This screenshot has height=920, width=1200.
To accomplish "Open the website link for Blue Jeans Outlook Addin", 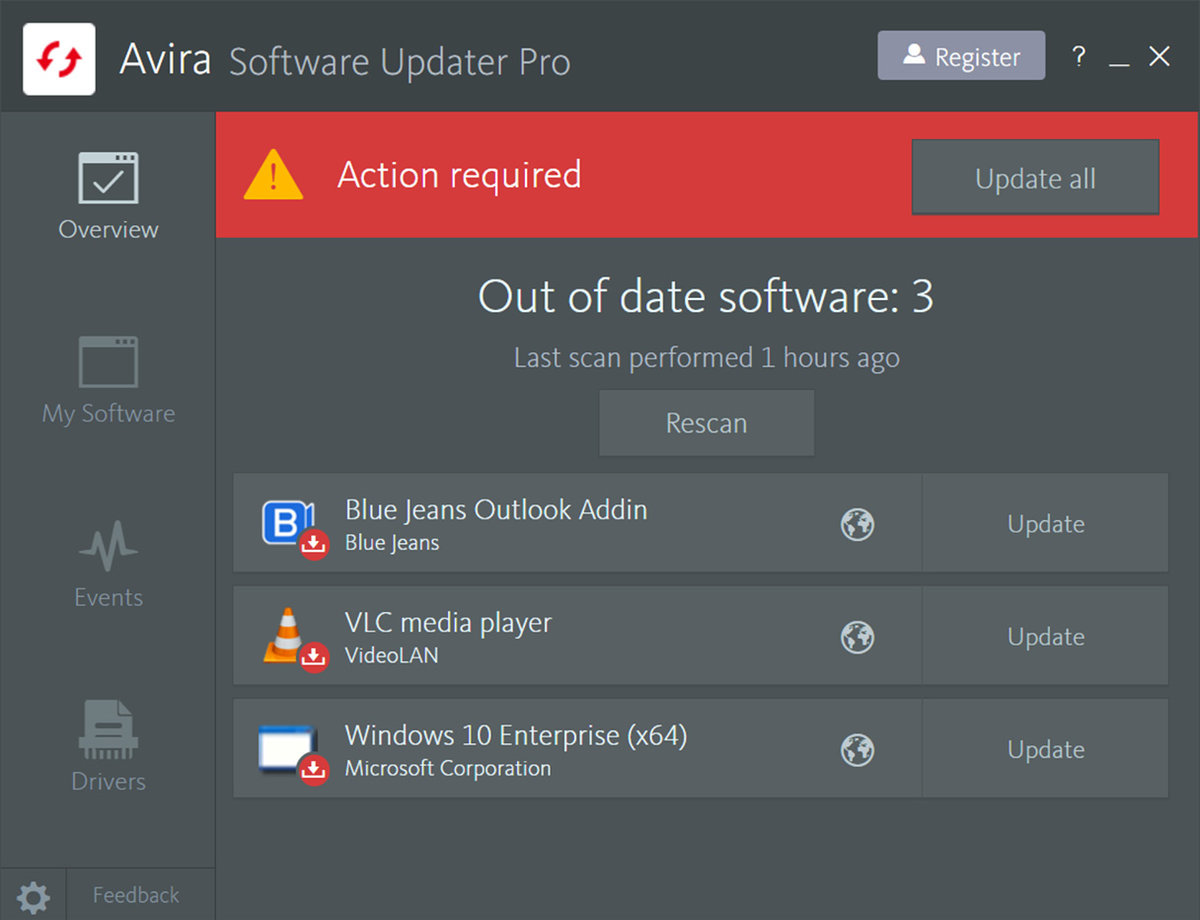I will tap(857, 523).
